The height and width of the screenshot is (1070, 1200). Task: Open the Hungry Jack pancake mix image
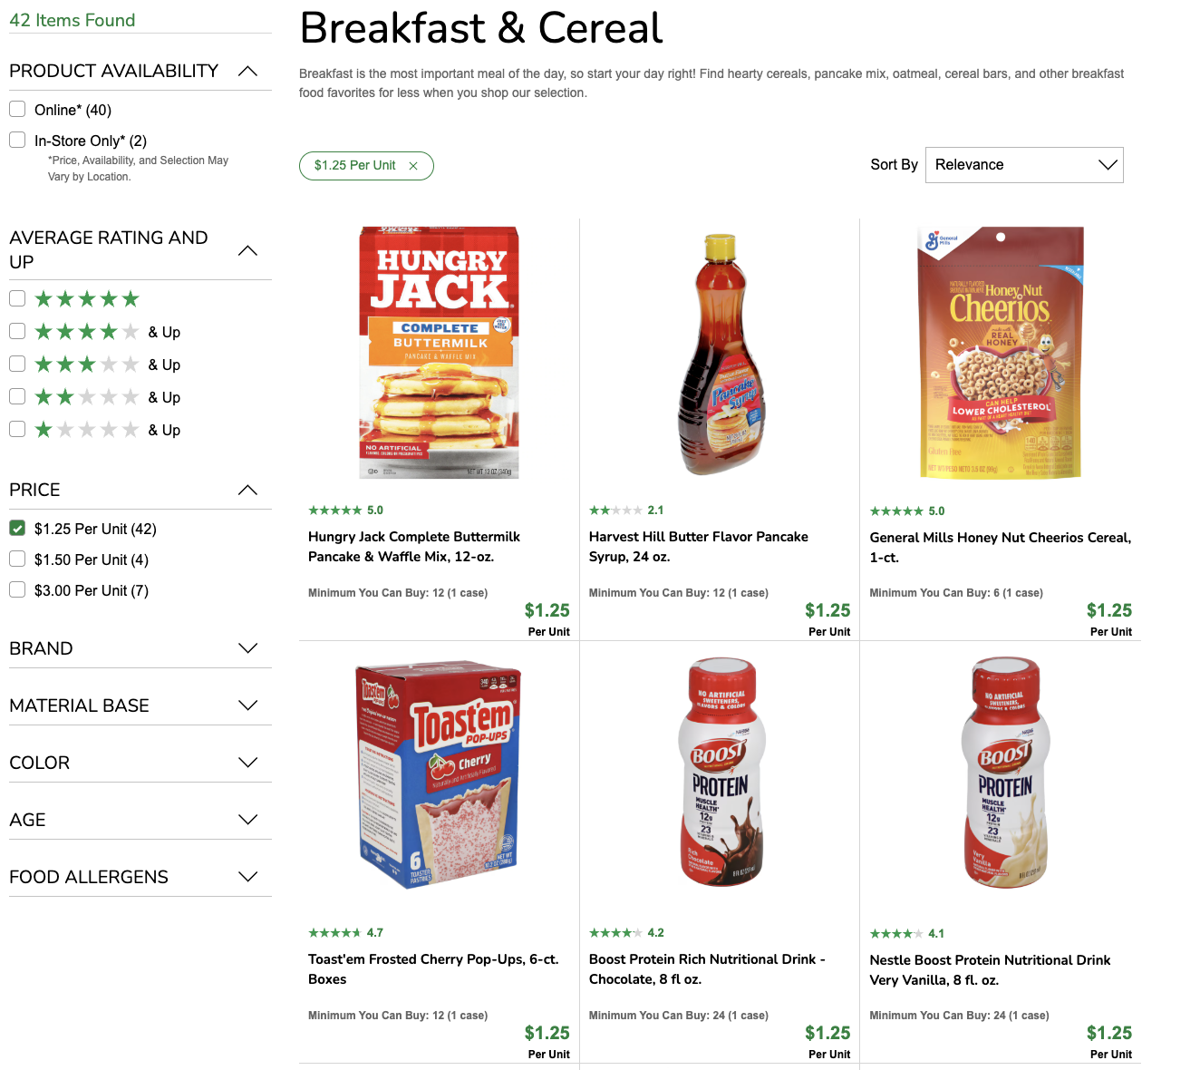[x=439, y=352]
